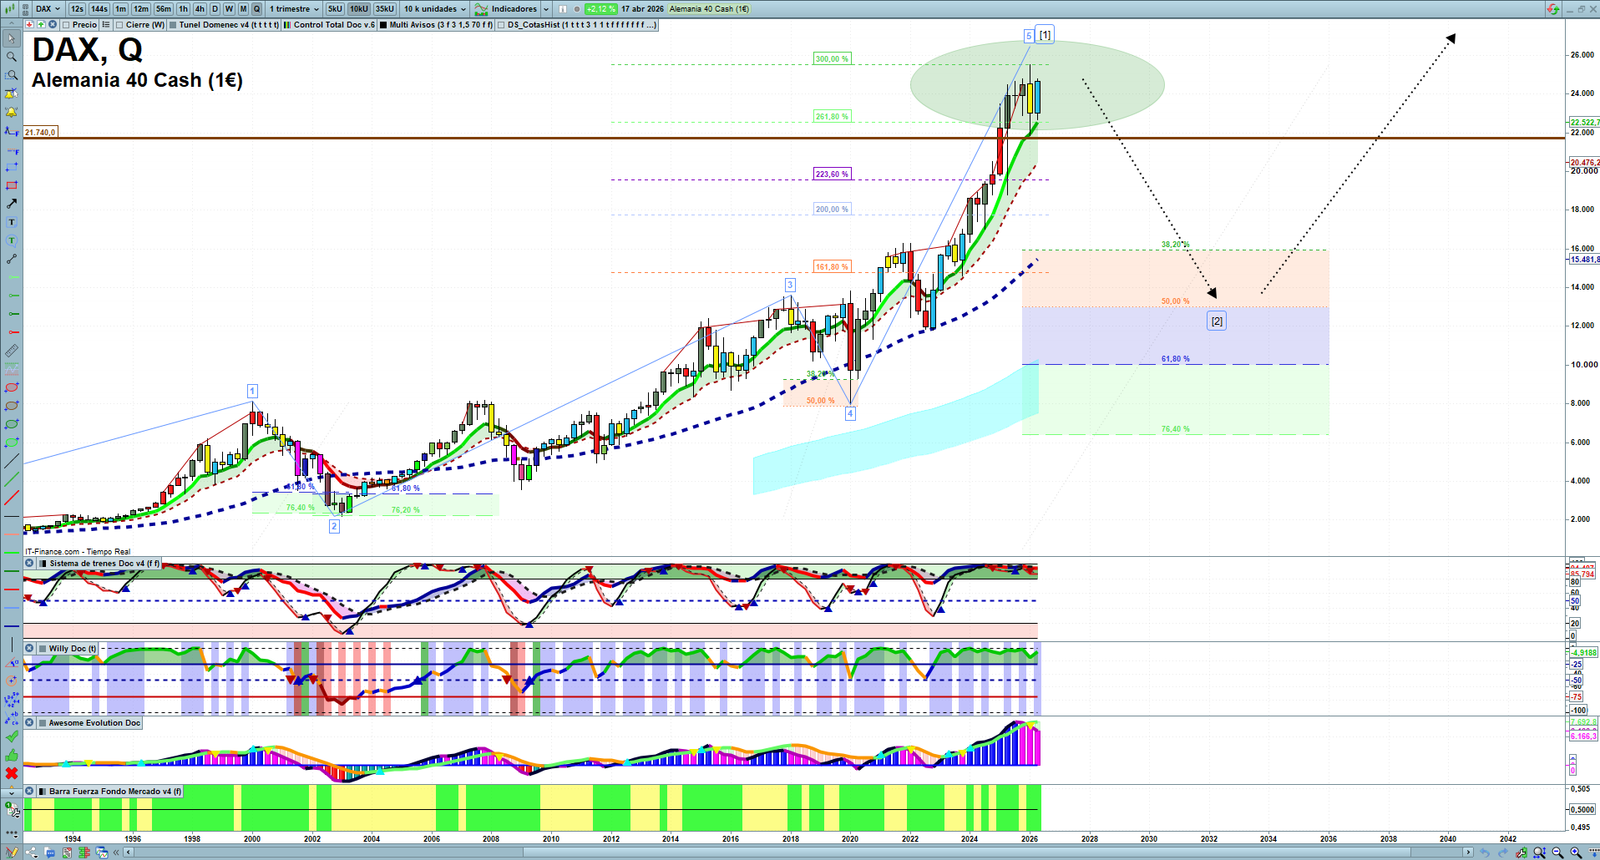
Task: Toggle the Cierre (W) checkbox
Action: point(120,25)
